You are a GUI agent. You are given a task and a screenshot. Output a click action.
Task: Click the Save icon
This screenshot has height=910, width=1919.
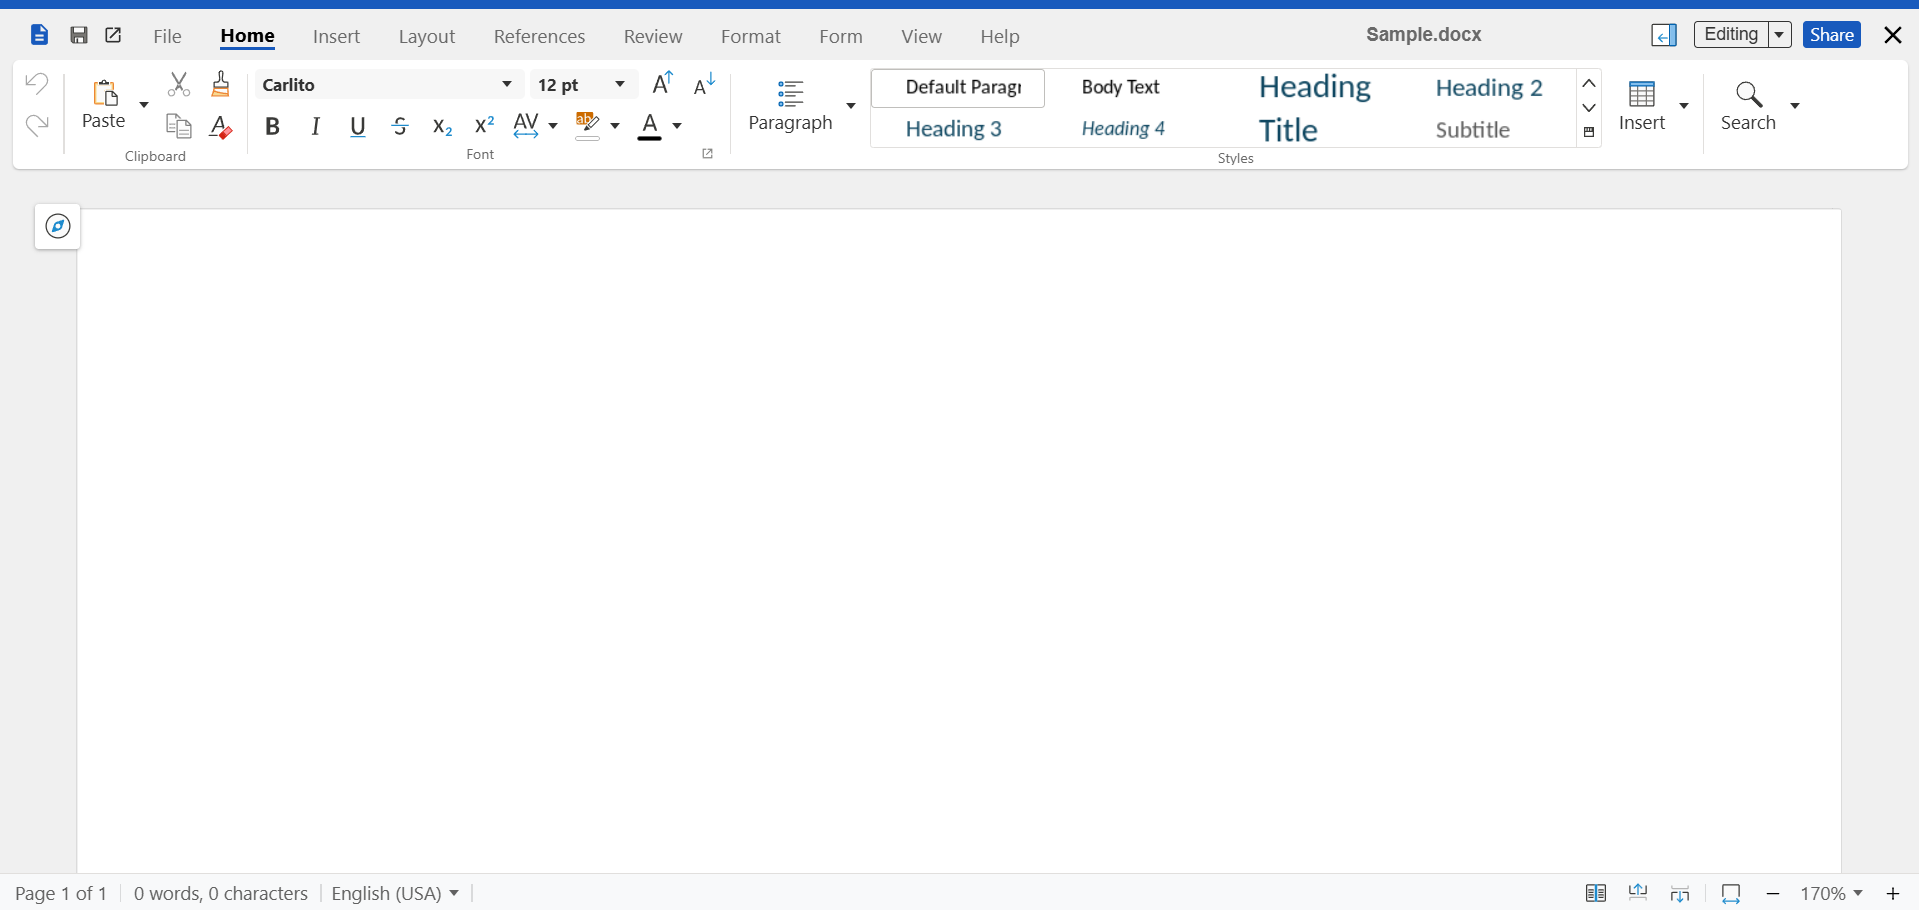[x=79, y=34]
